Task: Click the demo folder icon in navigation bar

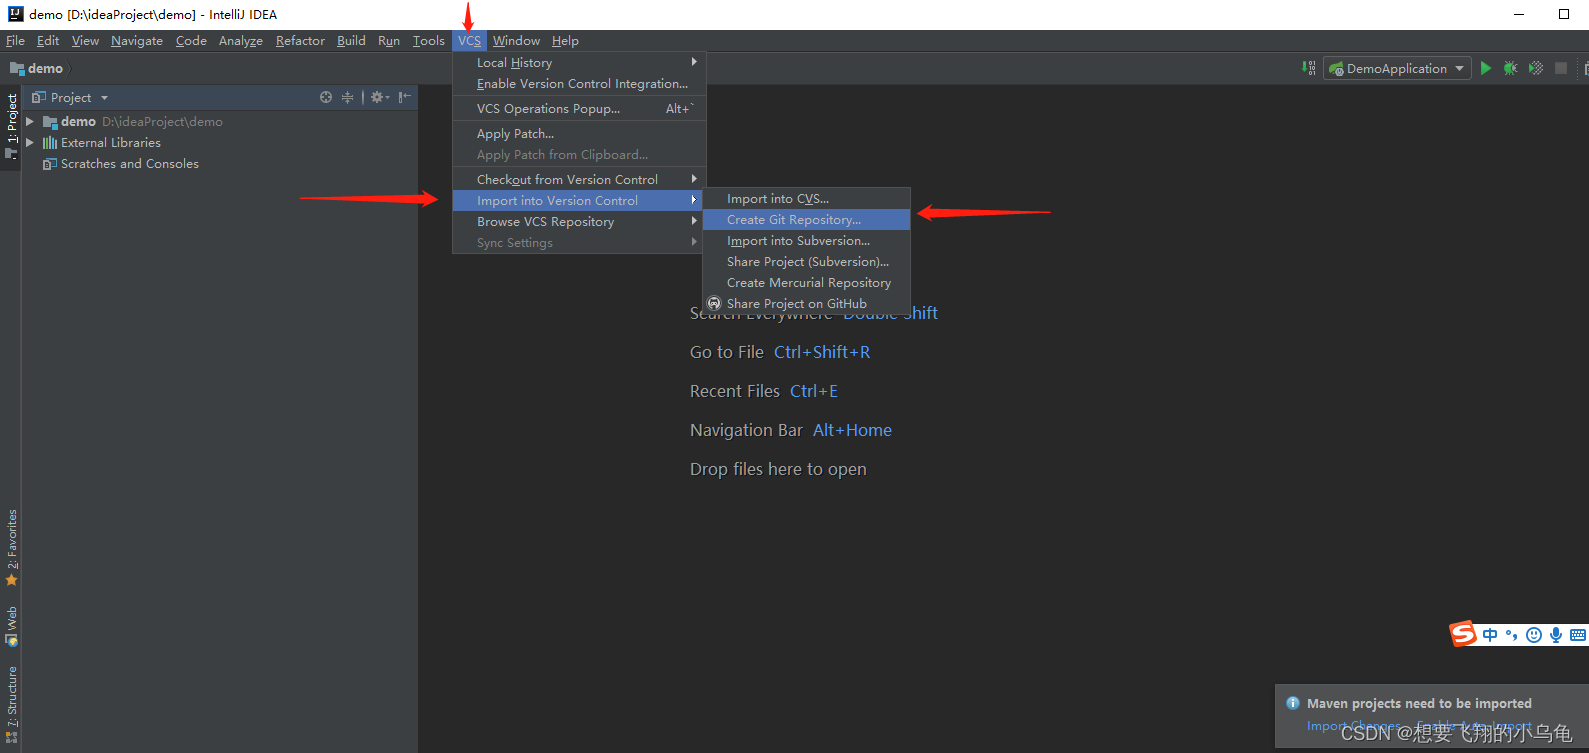Action: pos(17,68)
